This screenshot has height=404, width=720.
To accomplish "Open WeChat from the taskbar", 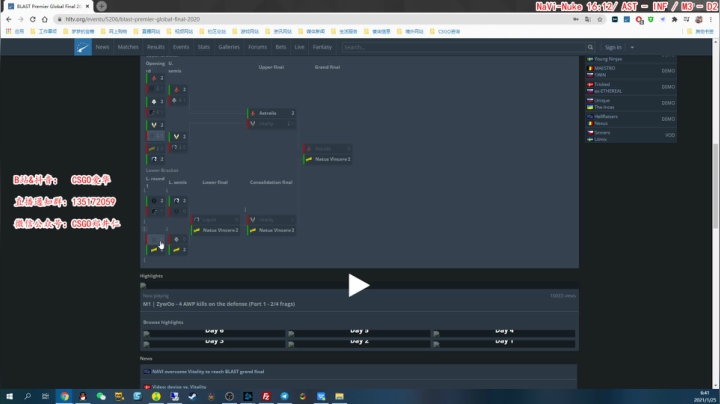I will [x=101, y=396].
